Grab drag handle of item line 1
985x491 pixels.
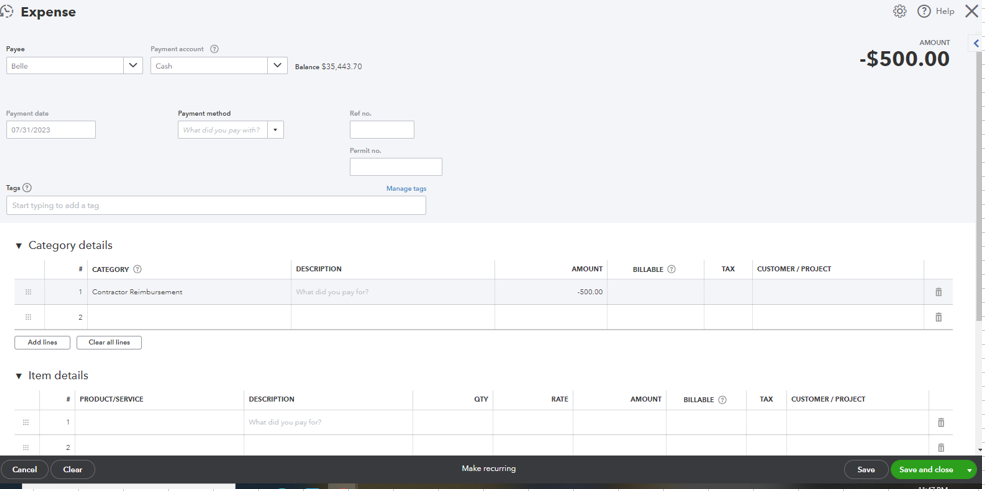[x=26, y=423]
